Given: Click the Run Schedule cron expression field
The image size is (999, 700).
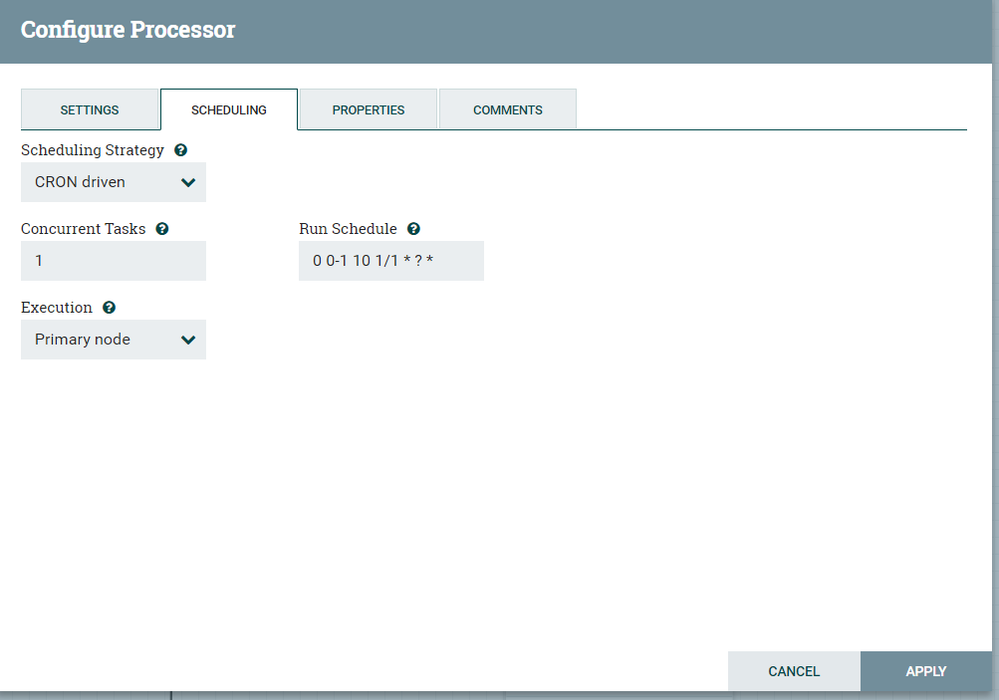Looking at the screenshot, I should 391,261.
